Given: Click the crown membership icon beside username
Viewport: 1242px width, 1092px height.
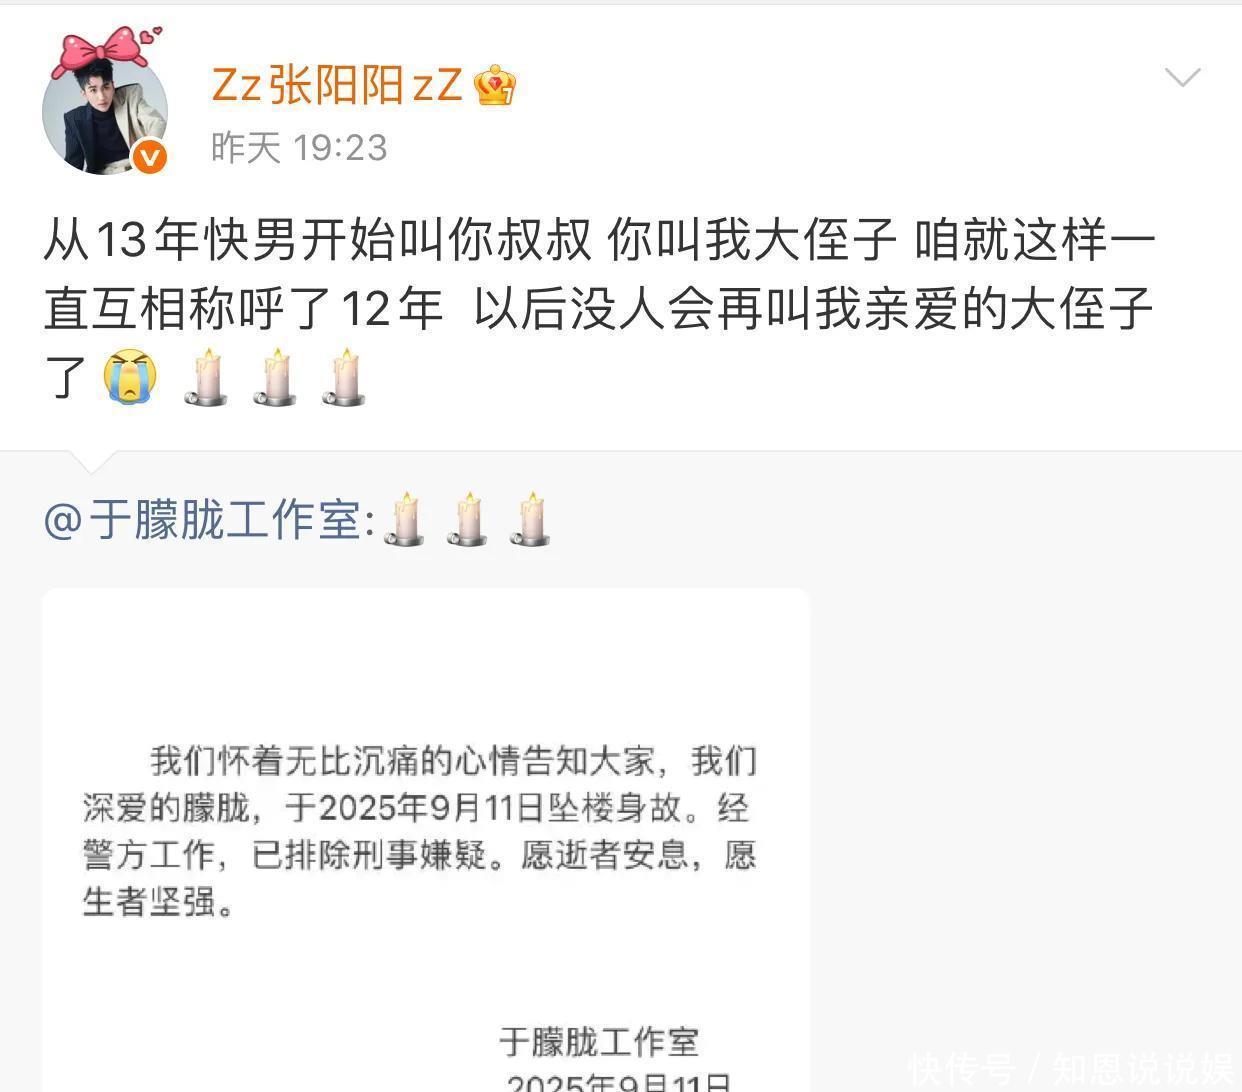Looking at the screenshot, I should point(495,85).
